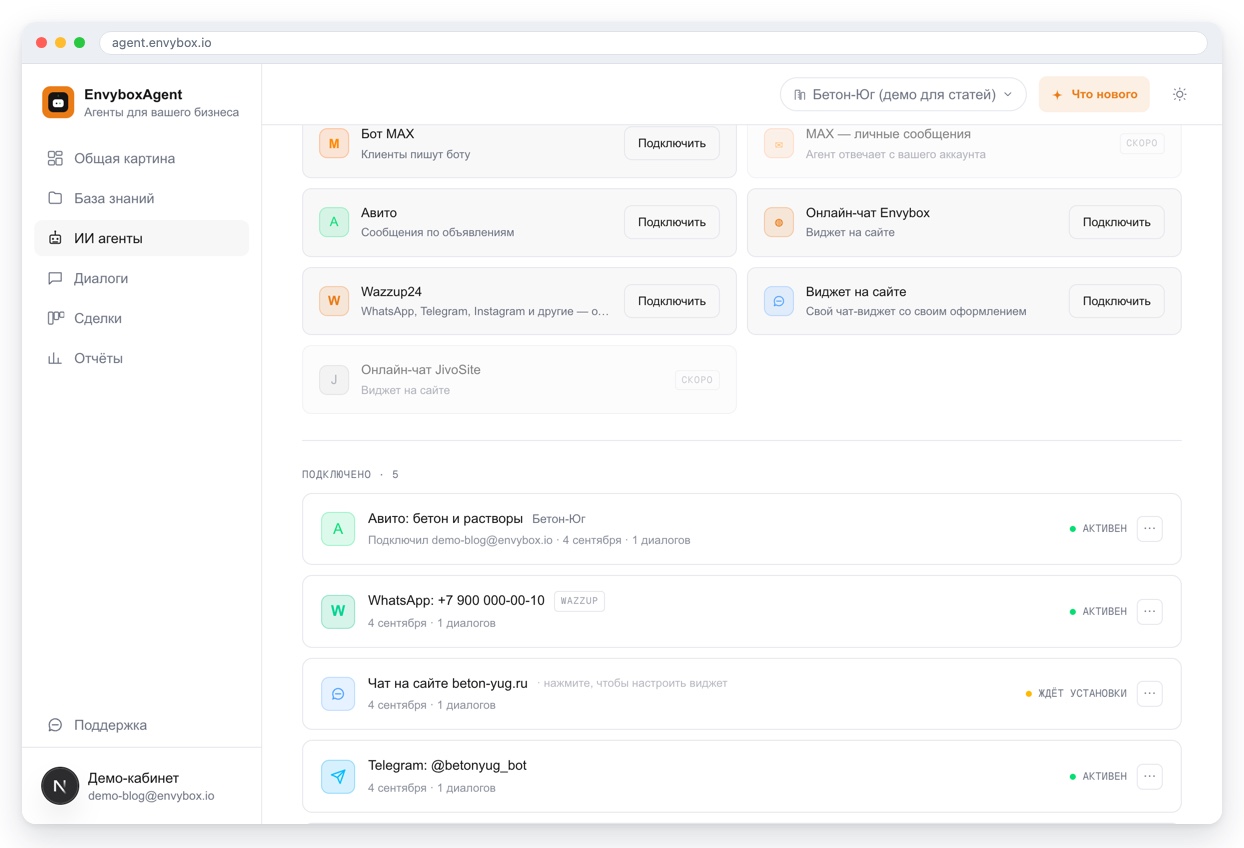Image resolution: width=1244 pixels, height=848 pixels.
Task: Click СКОРО badge on Онлайн-чат JivoSite
Action: (x=697, y=380)
